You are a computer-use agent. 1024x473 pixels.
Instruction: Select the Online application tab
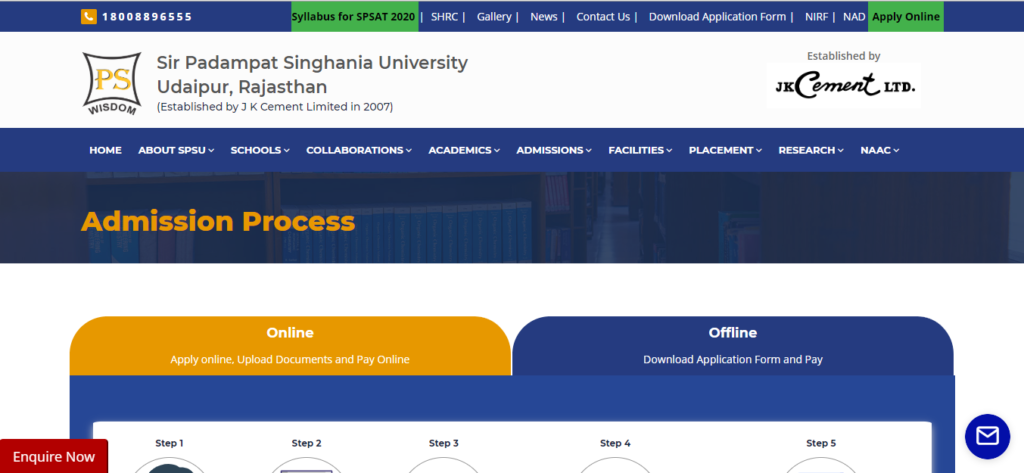290,346
